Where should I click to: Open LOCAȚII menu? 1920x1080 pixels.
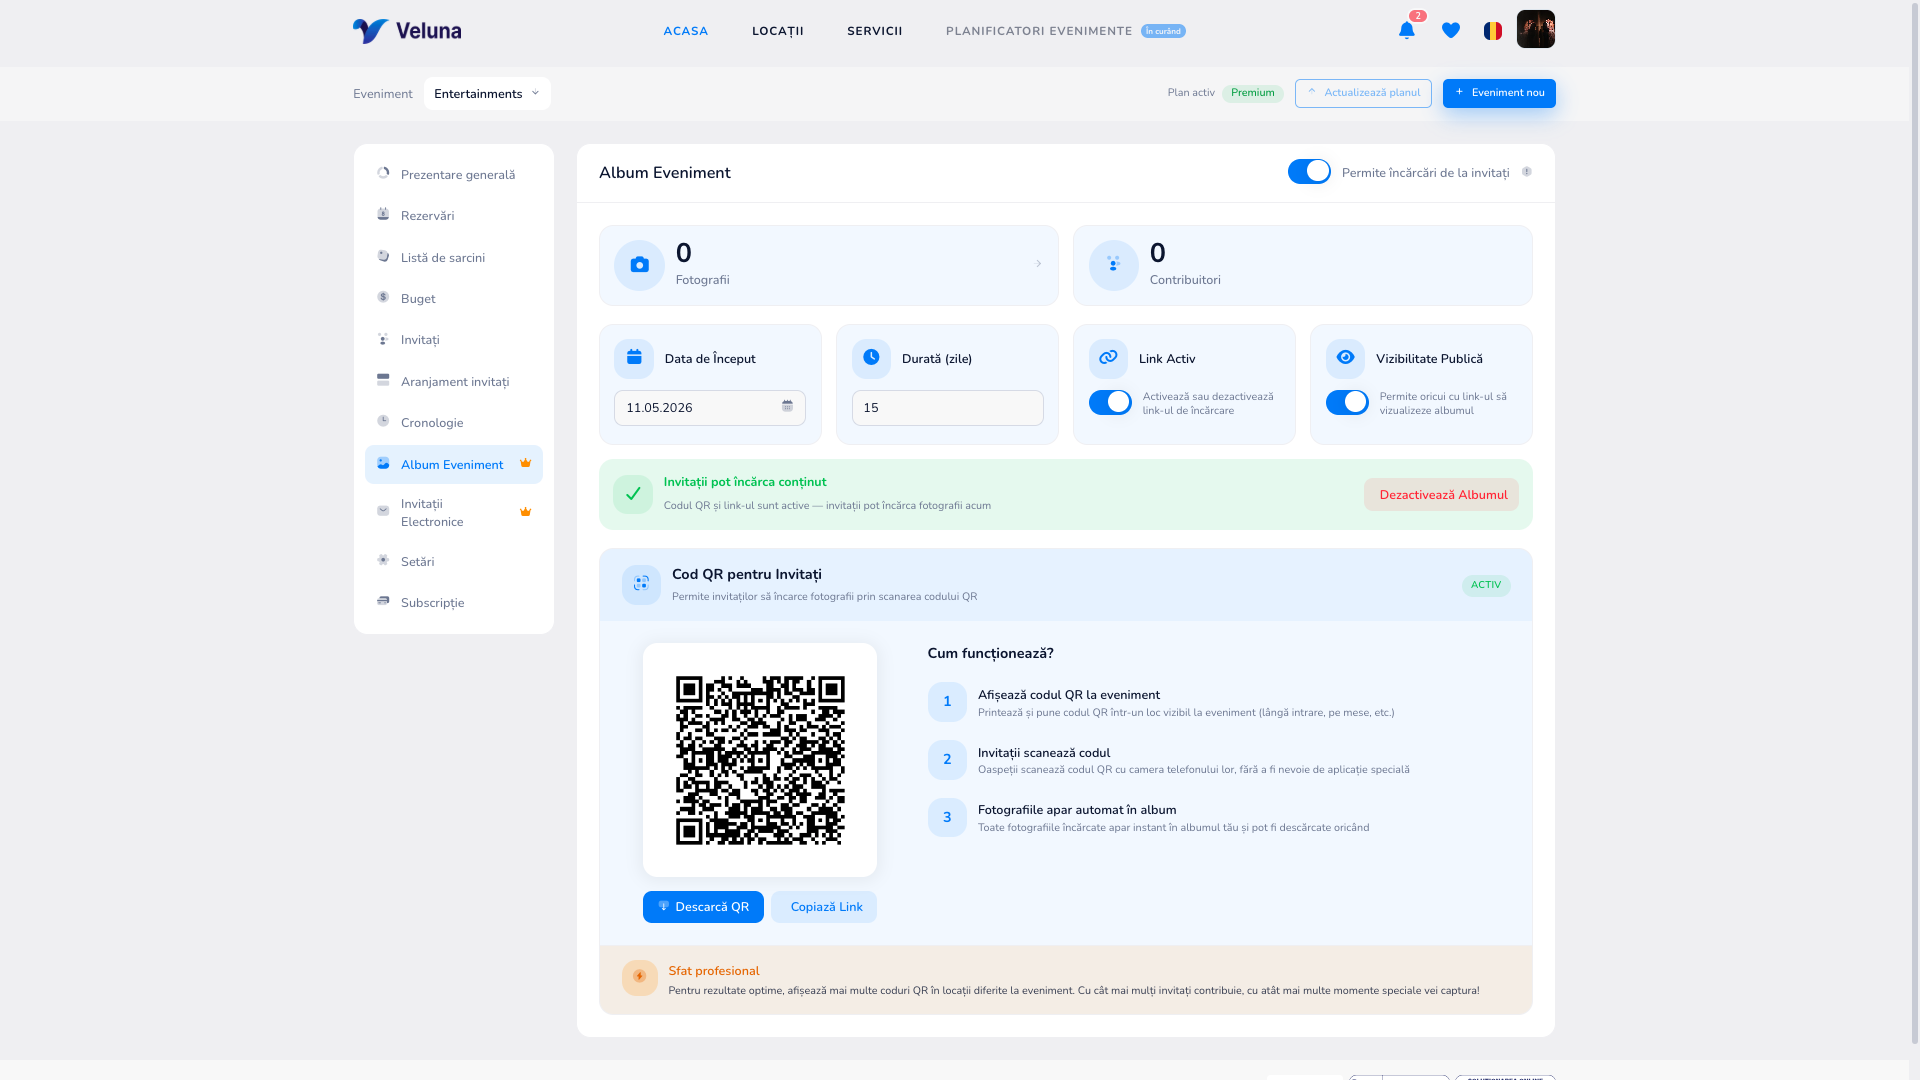click(x=778, y=31)
